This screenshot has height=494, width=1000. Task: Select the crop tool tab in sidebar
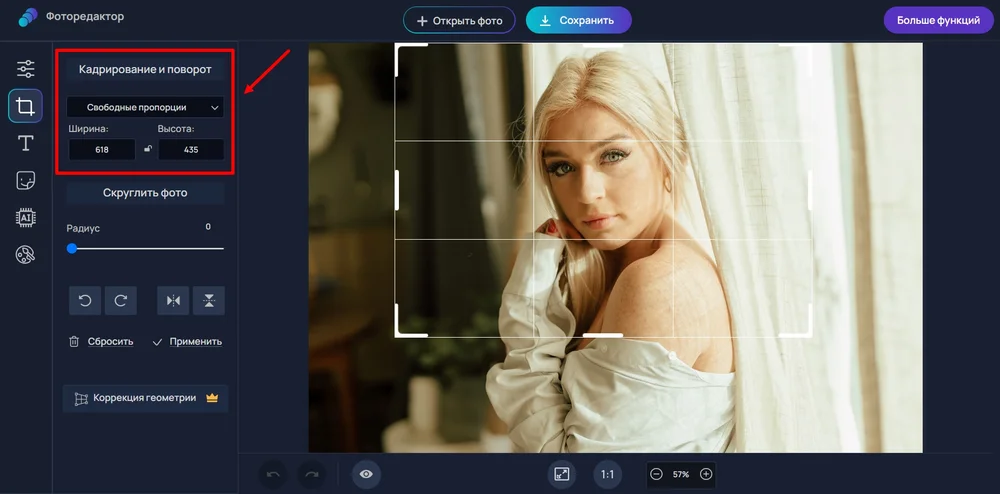[25, 106]
